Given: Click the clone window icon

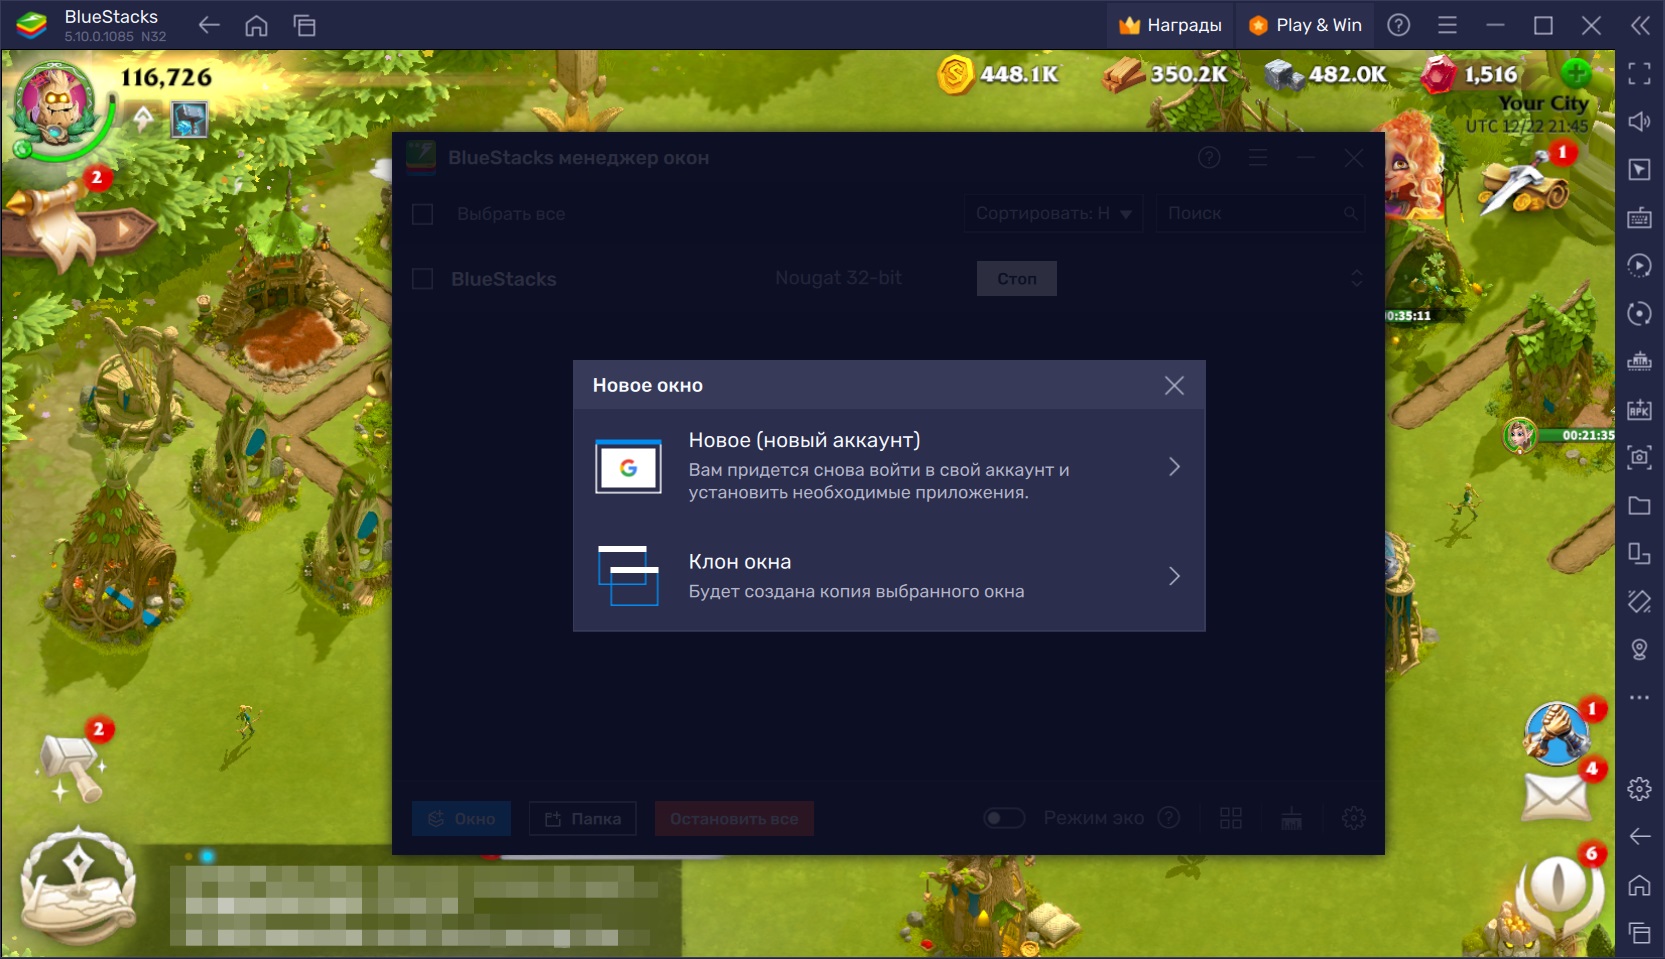Looking at the screenshot, I should click(628, 576).
